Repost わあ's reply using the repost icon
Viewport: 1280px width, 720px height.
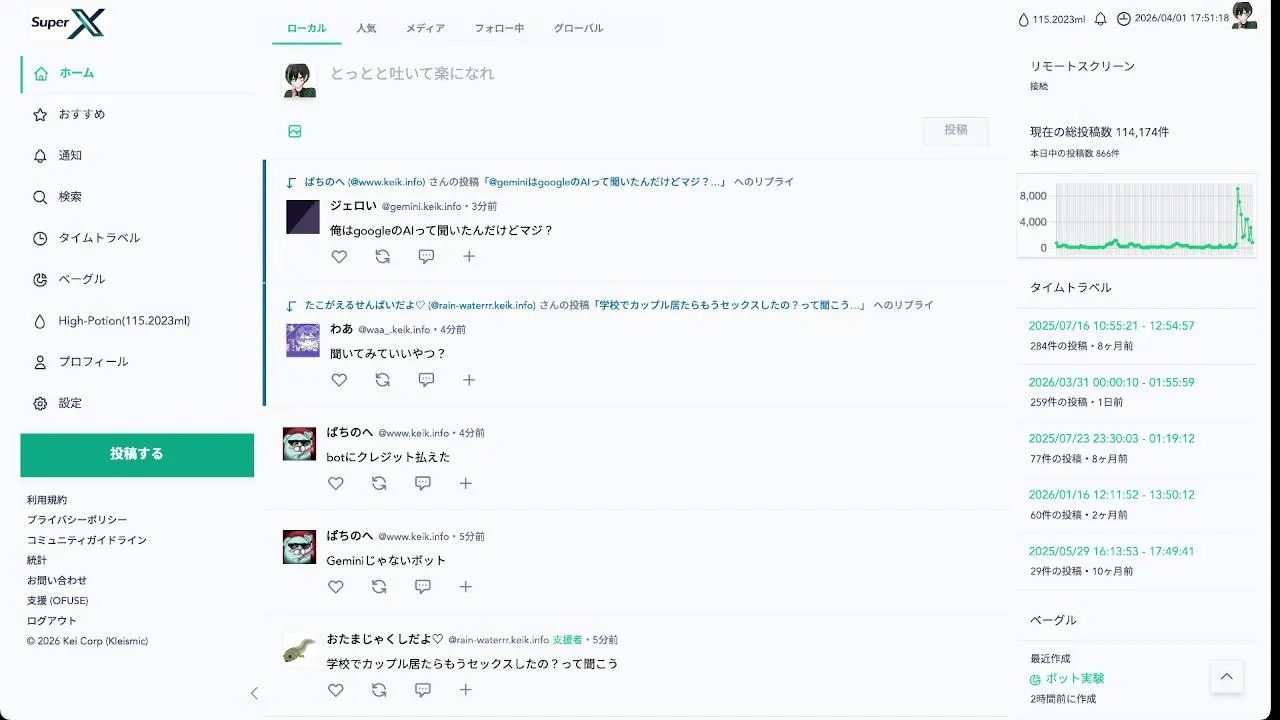coord(382,380)
